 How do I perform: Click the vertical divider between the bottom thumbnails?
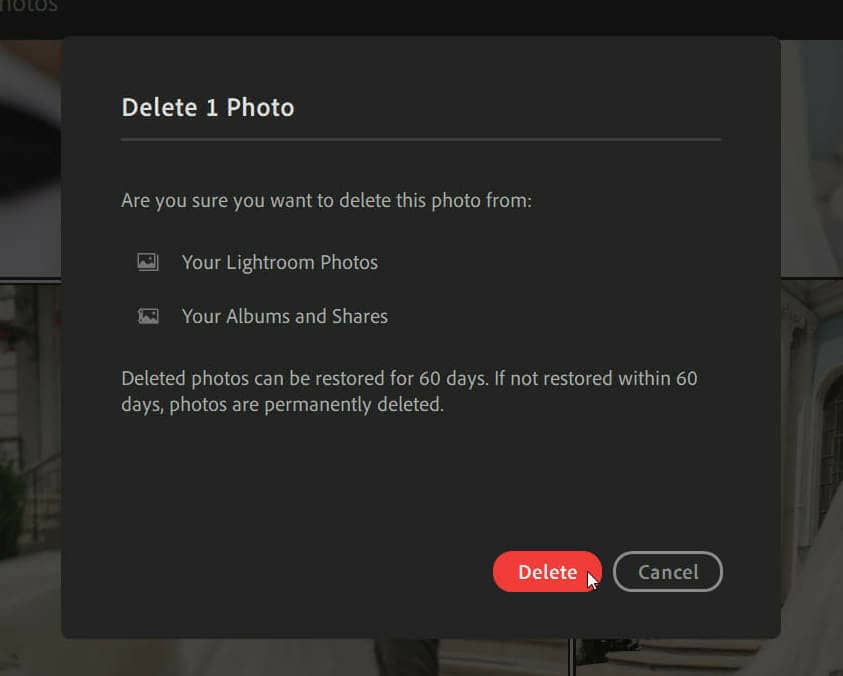tap(572, 657)
